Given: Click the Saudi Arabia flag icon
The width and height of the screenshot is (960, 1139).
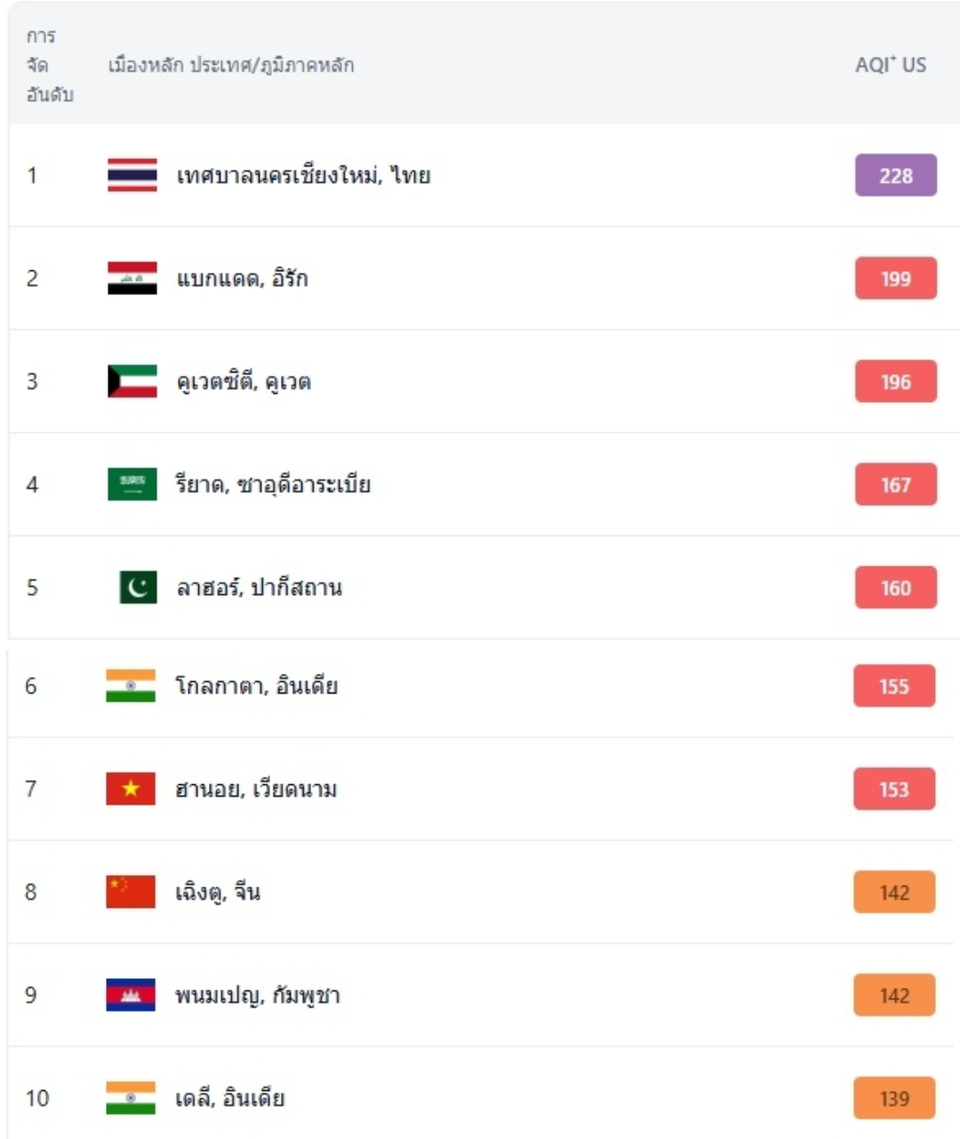Looking at the screenshot, I should [132, 485].
